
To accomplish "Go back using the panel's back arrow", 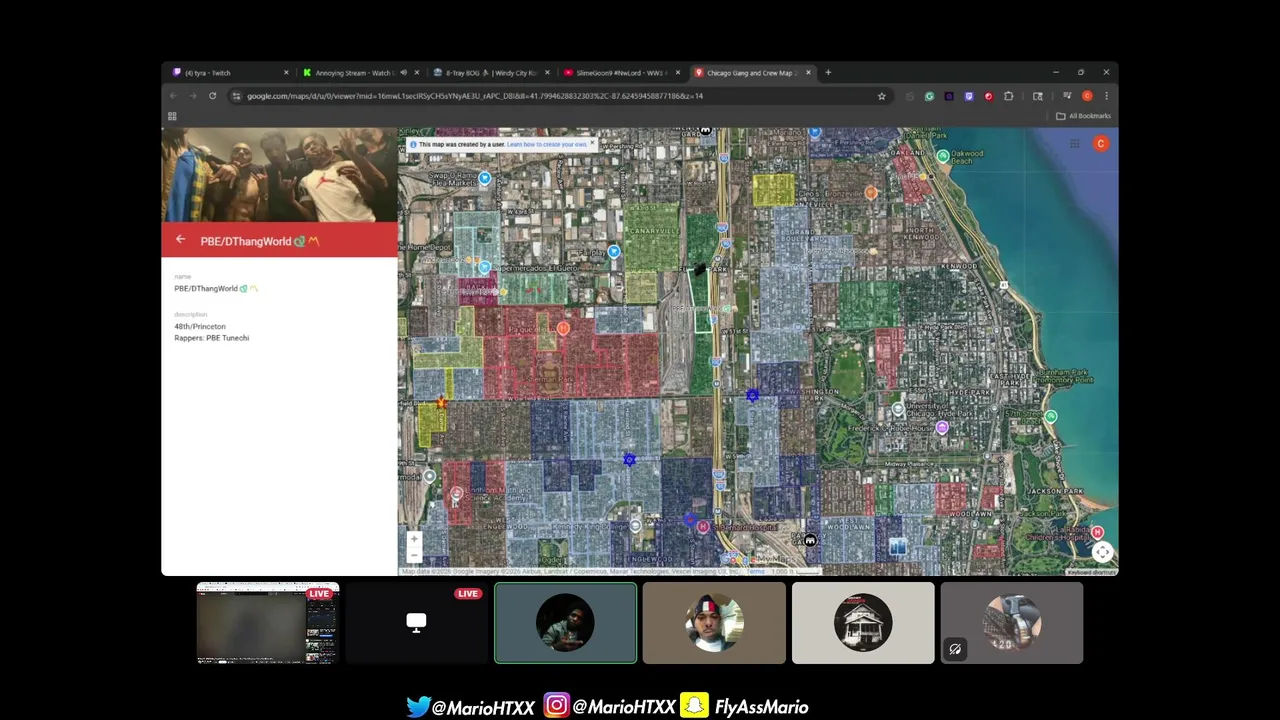I will pyautogui.click(x=180, y=240).
